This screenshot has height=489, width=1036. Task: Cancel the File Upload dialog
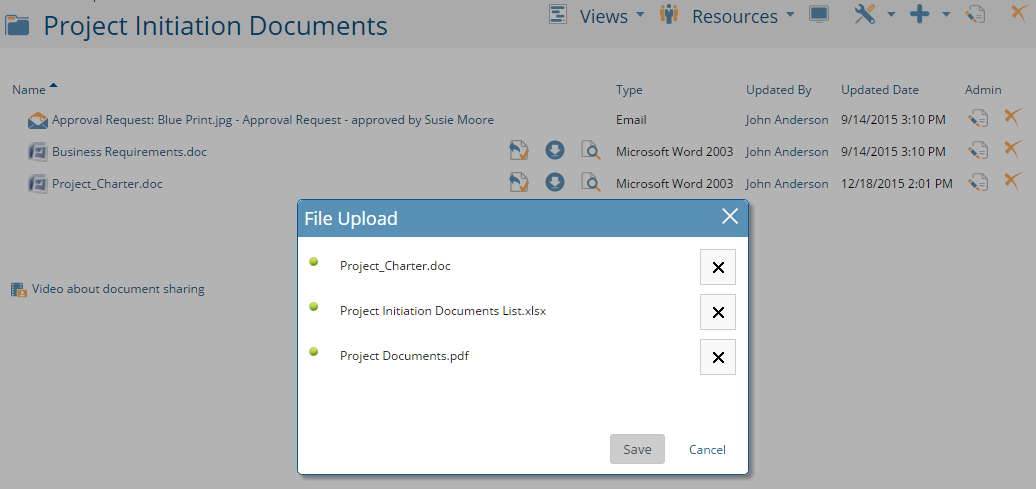click(707, 449)
